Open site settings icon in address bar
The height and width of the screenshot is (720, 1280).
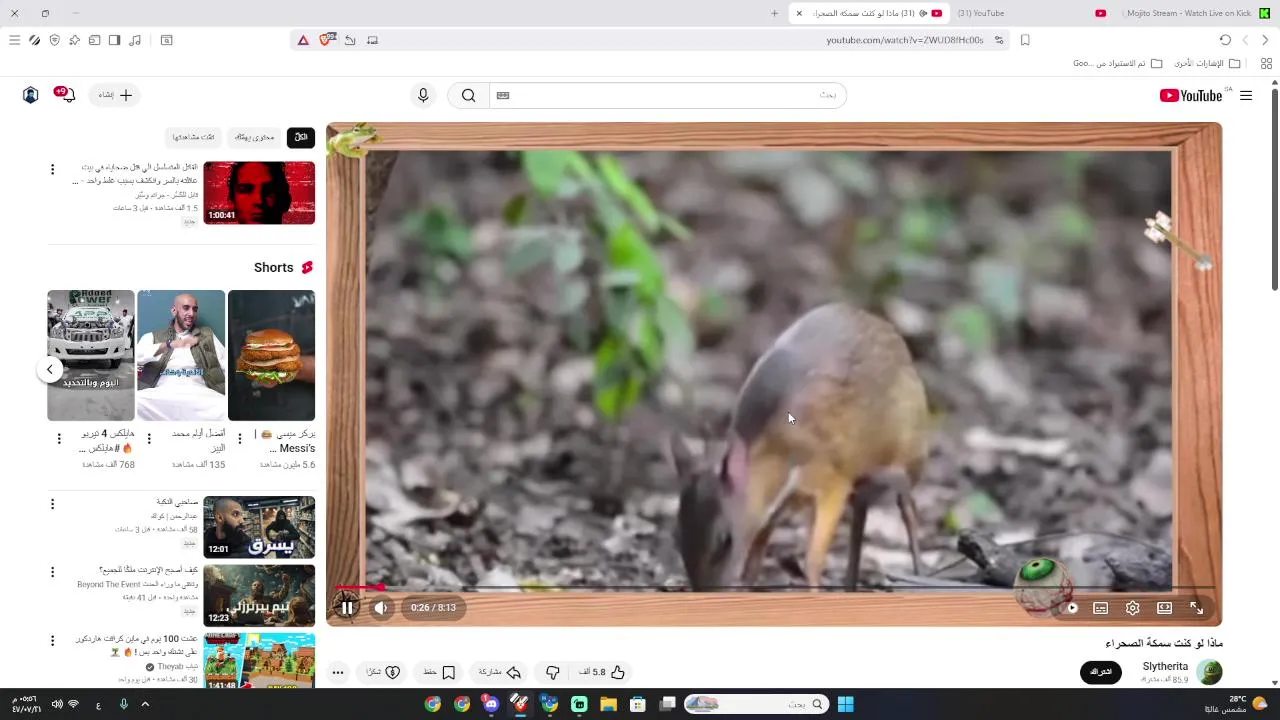click(999, 40)
